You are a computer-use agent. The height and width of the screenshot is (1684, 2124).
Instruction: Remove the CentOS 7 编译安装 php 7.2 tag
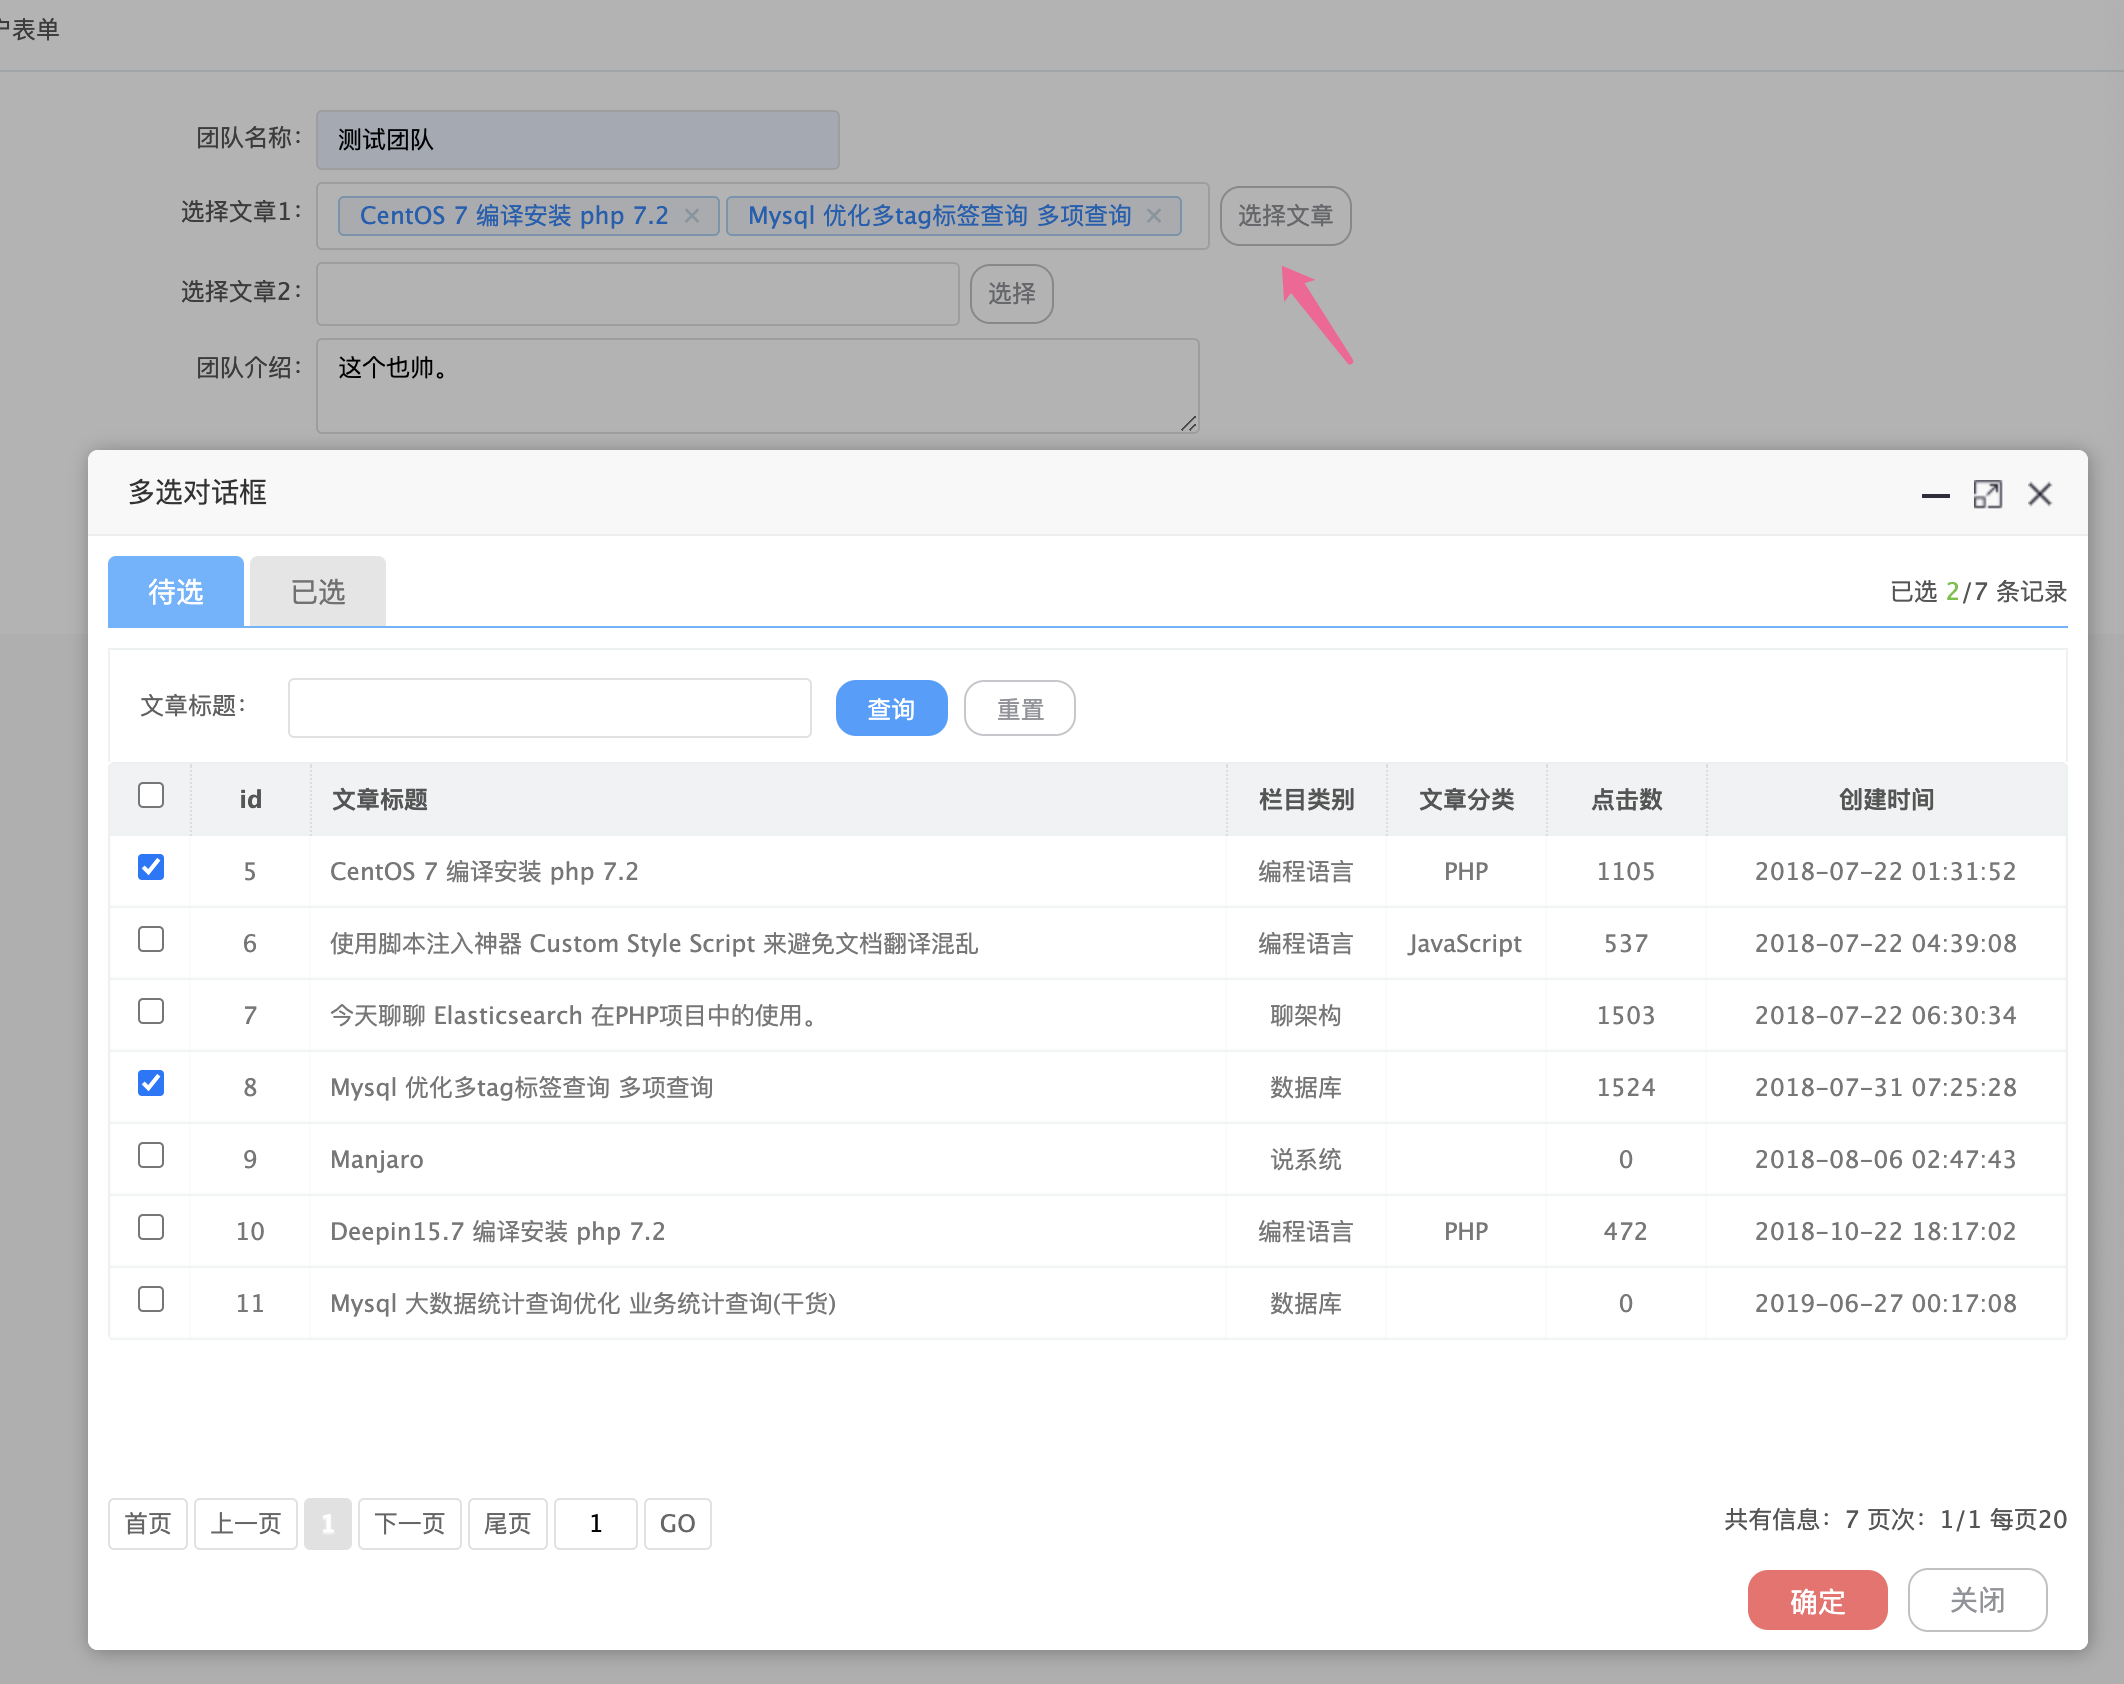coord(691,215)
